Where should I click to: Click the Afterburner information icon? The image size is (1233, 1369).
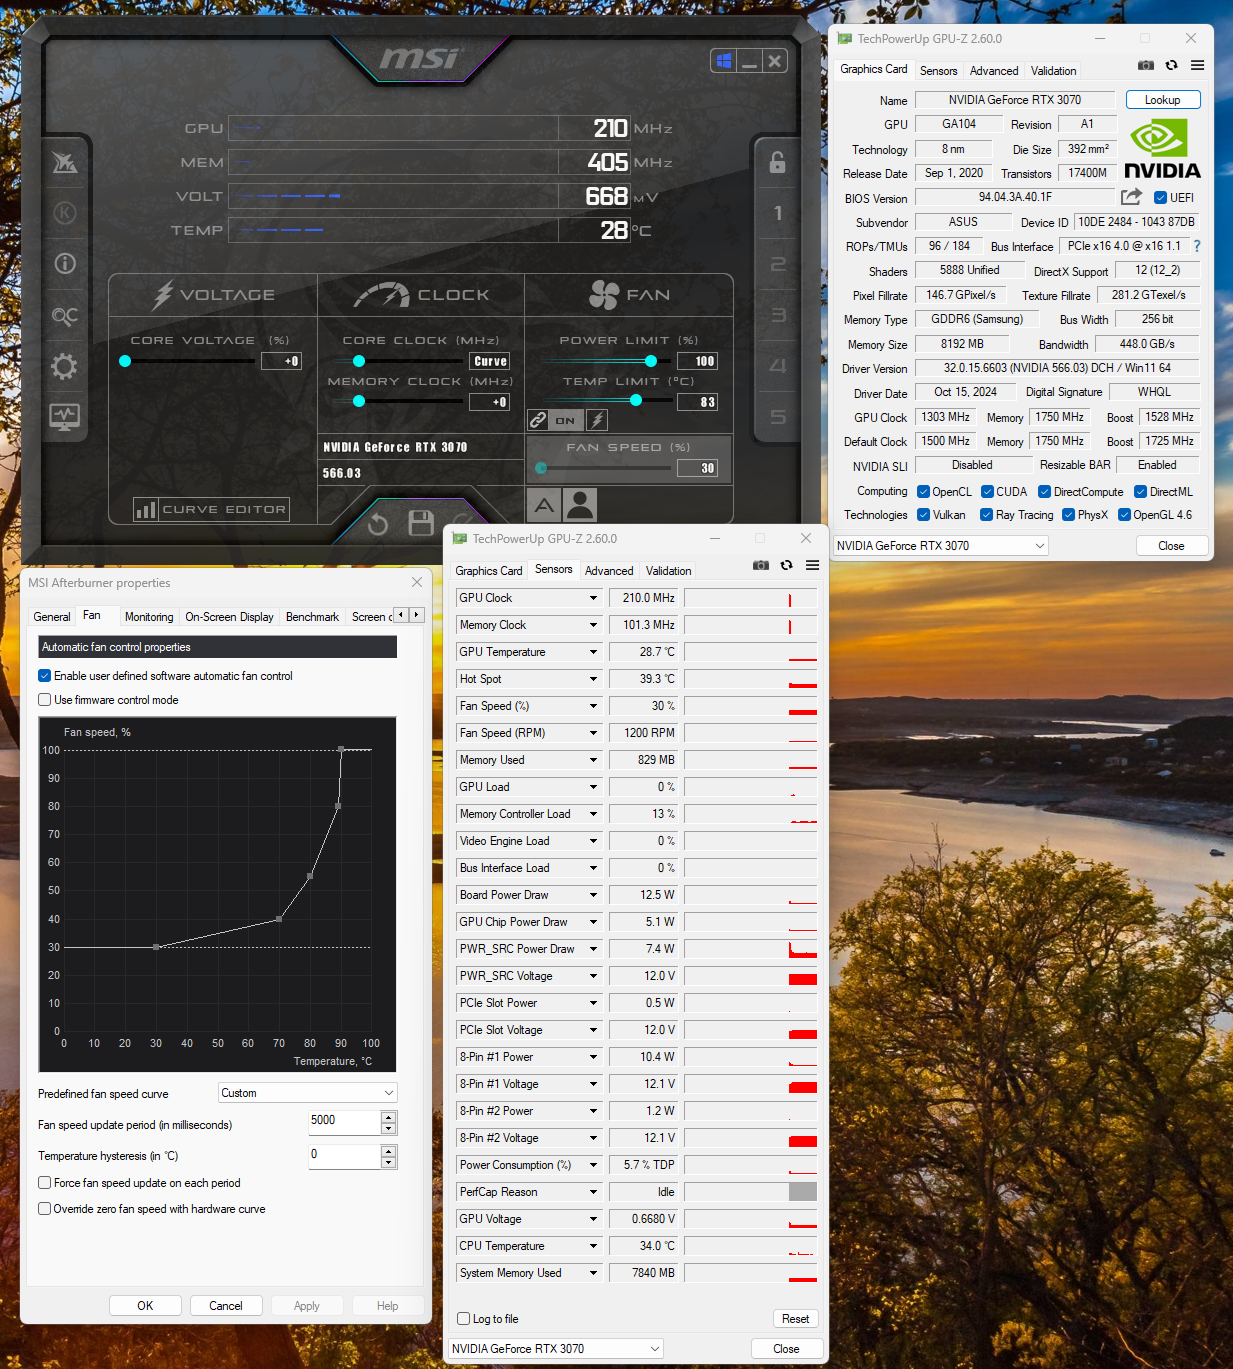pos(65,263)
